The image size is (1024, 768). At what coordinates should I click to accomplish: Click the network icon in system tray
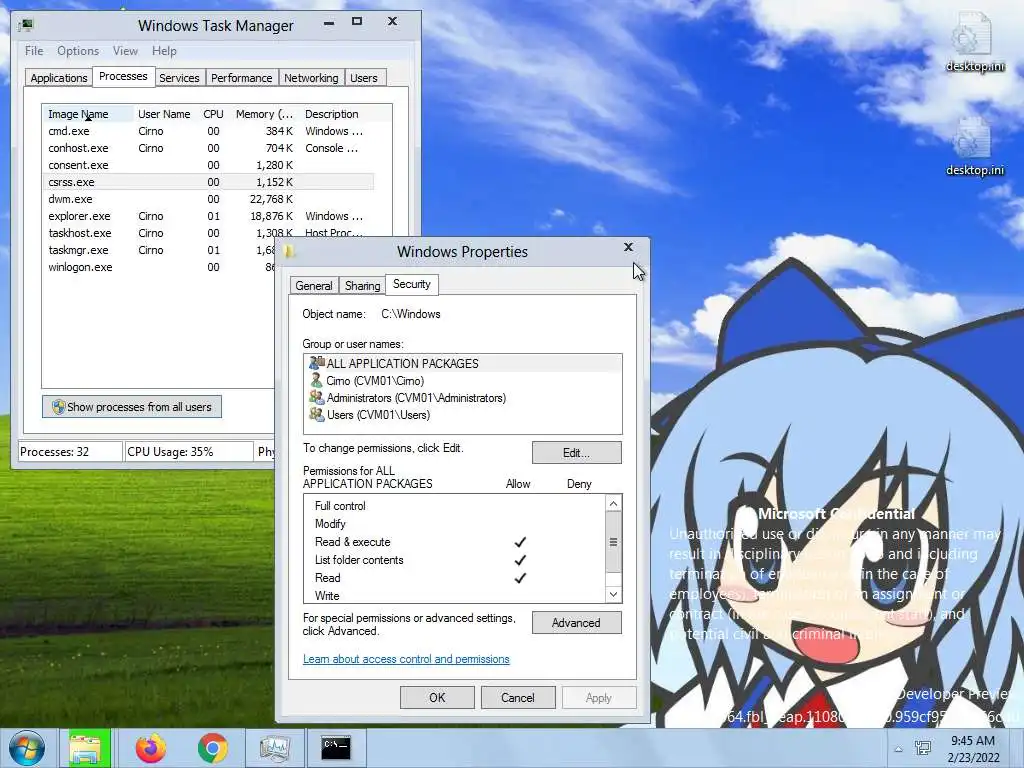click(923, 748)
